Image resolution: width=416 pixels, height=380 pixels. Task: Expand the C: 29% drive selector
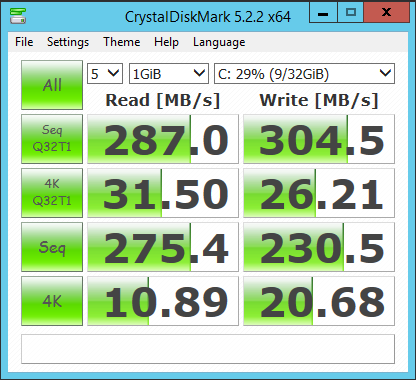(304, 73)
